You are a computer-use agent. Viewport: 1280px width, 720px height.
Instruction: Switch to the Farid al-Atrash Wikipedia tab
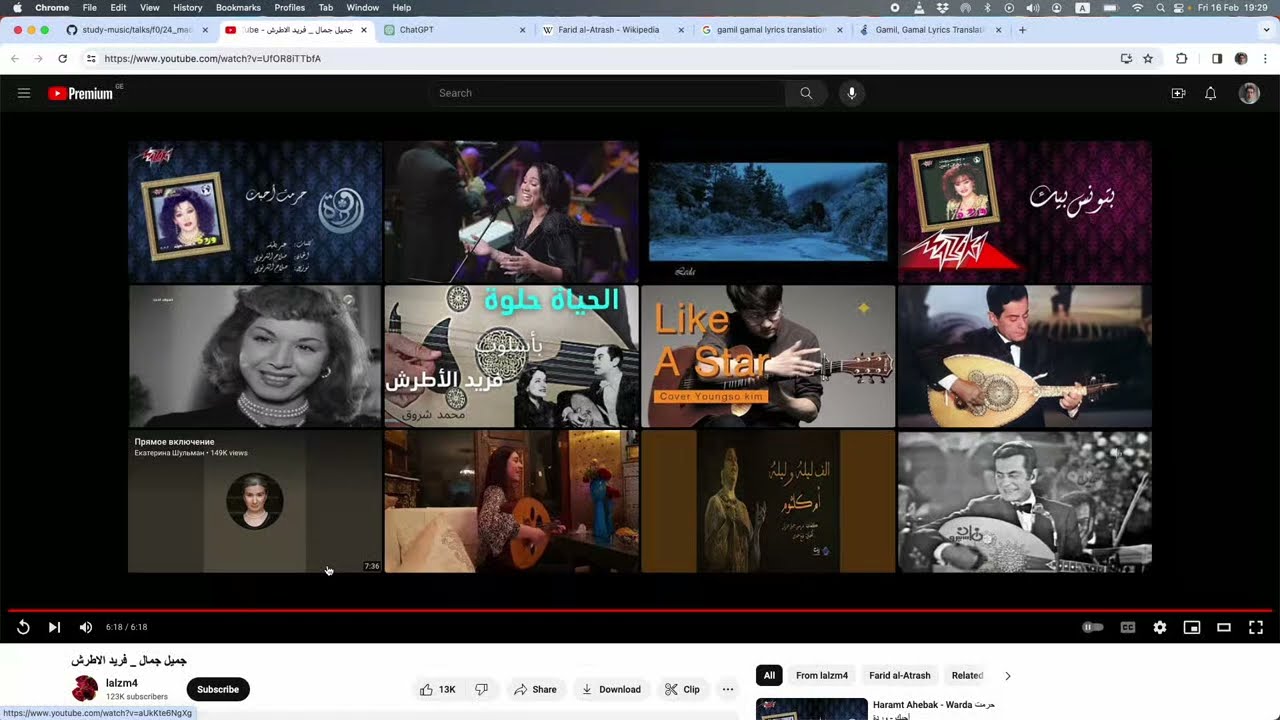coord(614,30)
